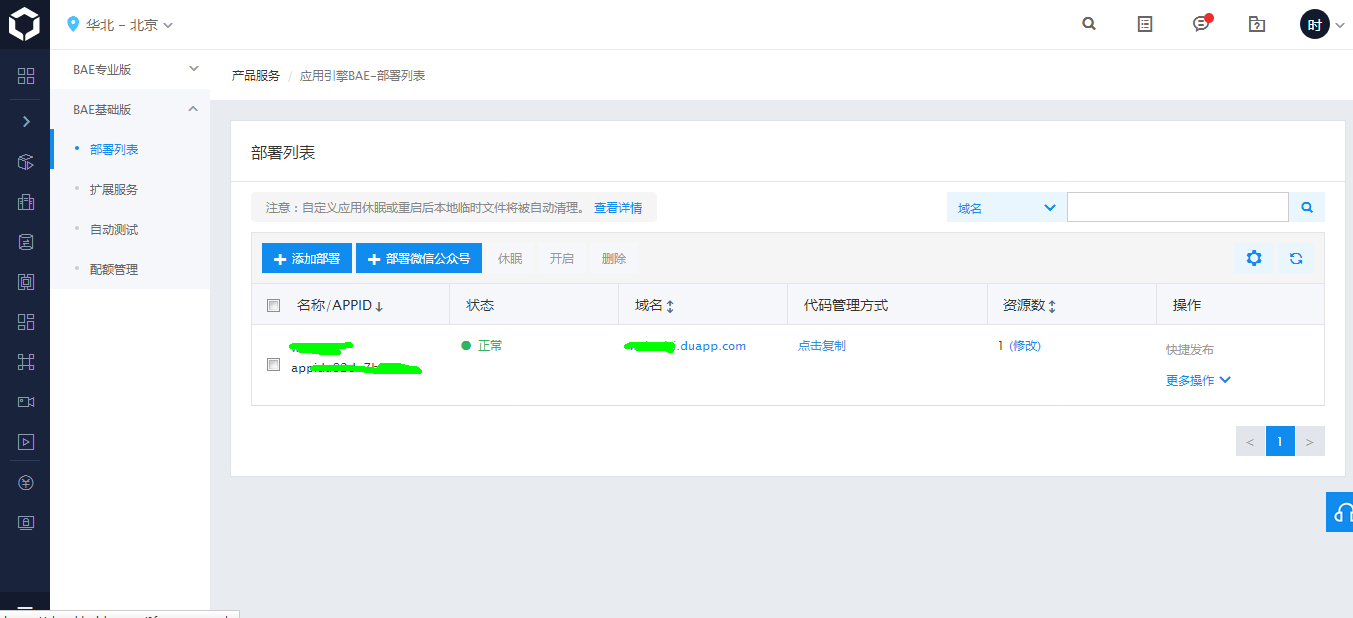Click the 开启 button

[x=562, y=258]
